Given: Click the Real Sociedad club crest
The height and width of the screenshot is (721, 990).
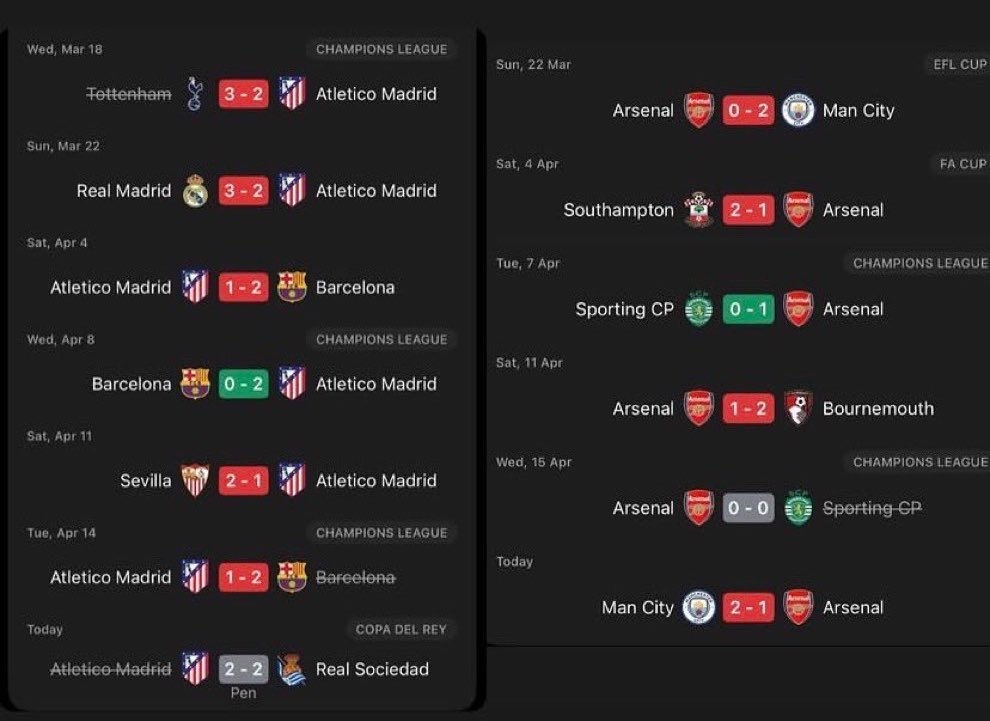Looking at the screenshot, I should tap(292, 669).
